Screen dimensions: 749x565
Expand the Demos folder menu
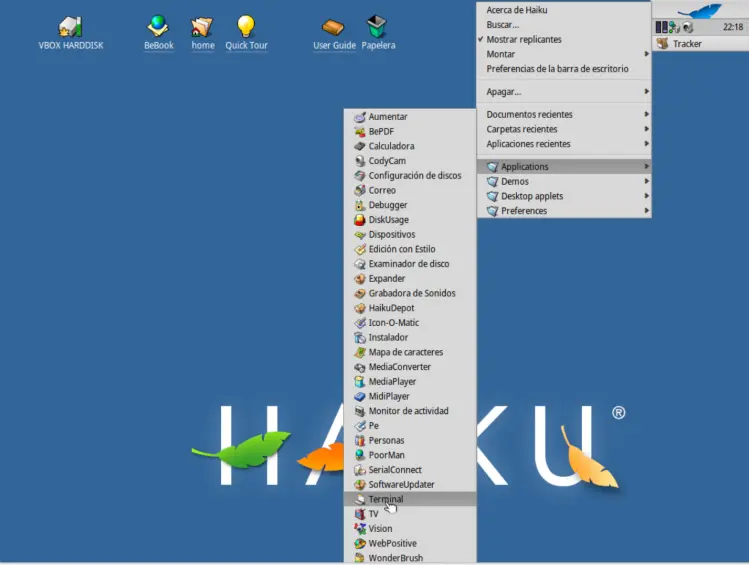click(x=564, y=181)
